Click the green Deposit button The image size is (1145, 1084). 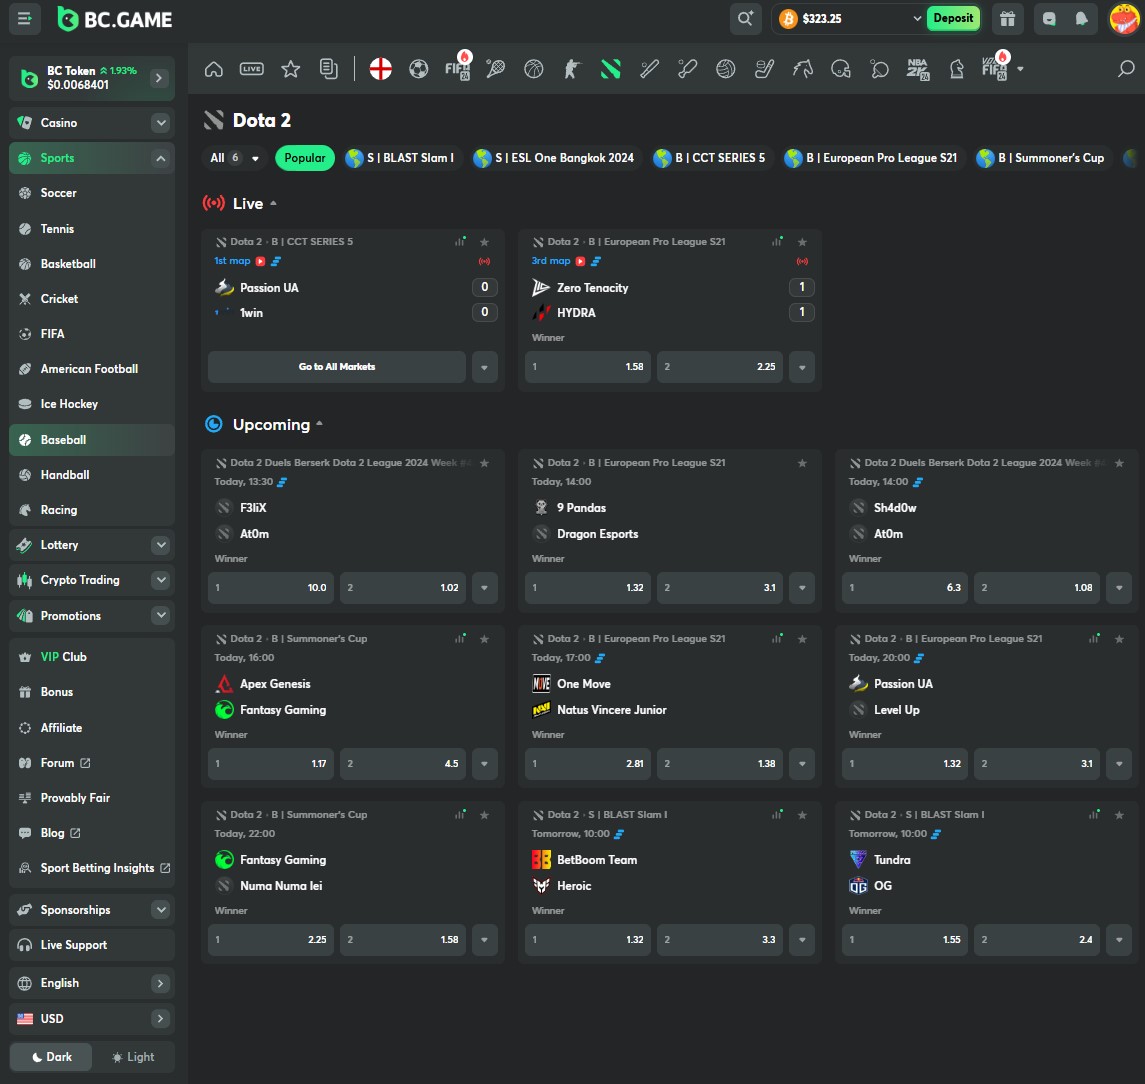point(953,18)
